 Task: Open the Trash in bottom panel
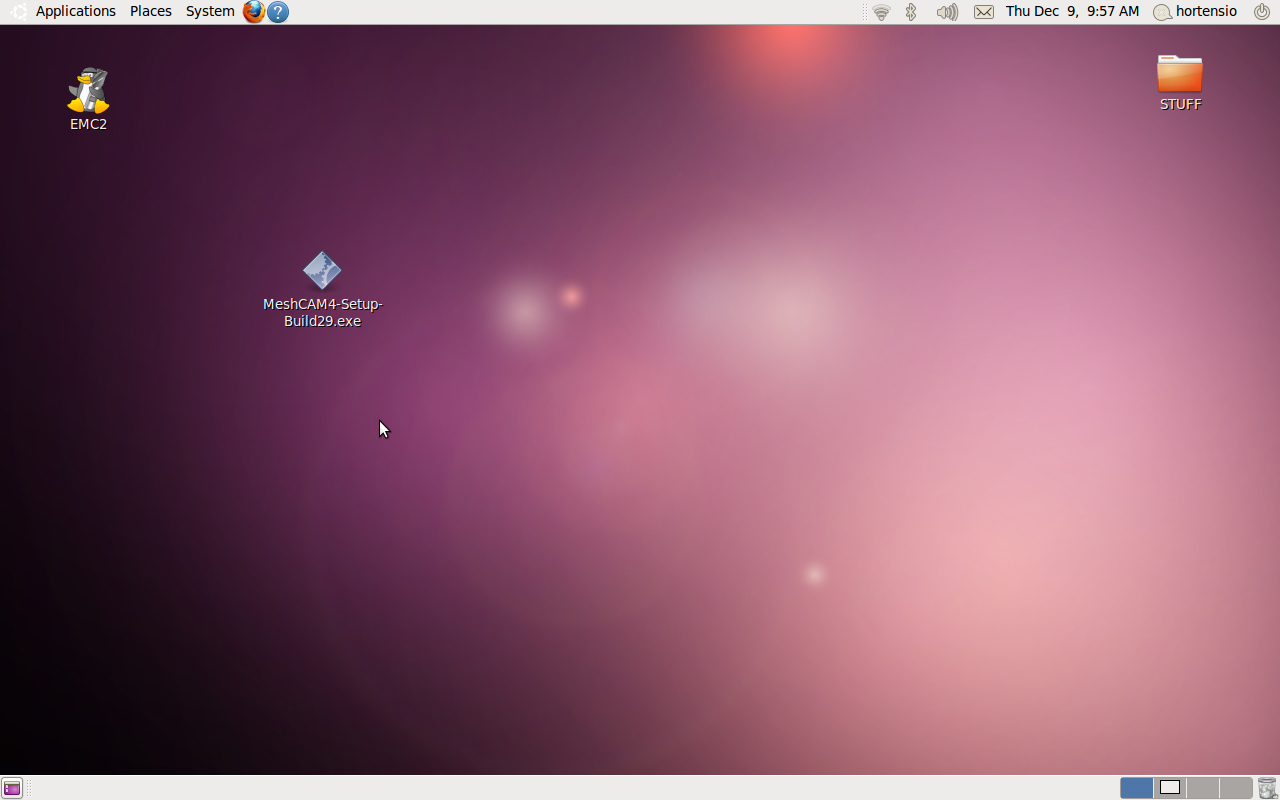1267,788
